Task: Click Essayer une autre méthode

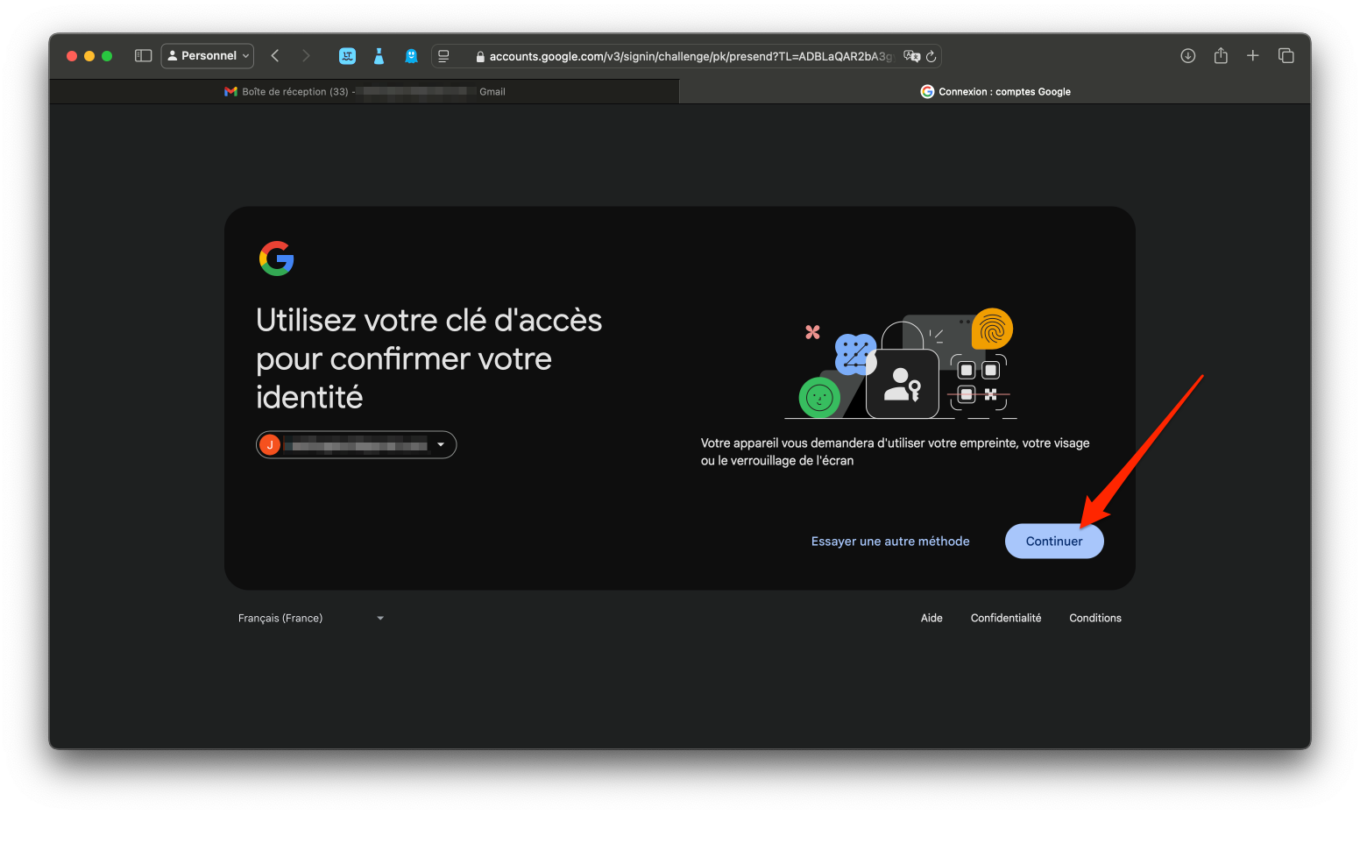Action: pyautogui.click(x=890, y=541)
